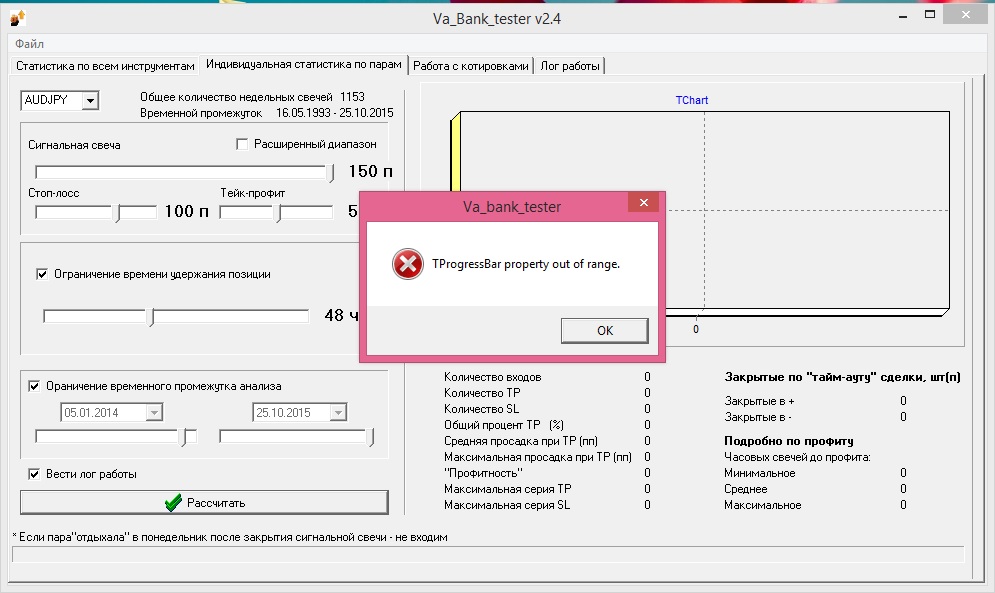The image size is (995, 593).
Task: Click the Минимальное label
Action: tap(760, 473)
